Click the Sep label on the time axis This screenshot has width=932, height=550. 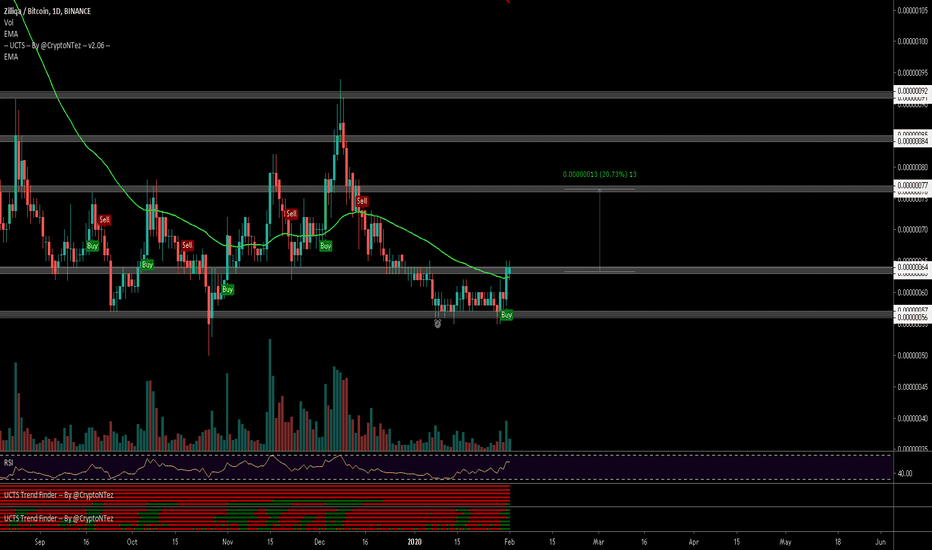click(x=40, y=542)
